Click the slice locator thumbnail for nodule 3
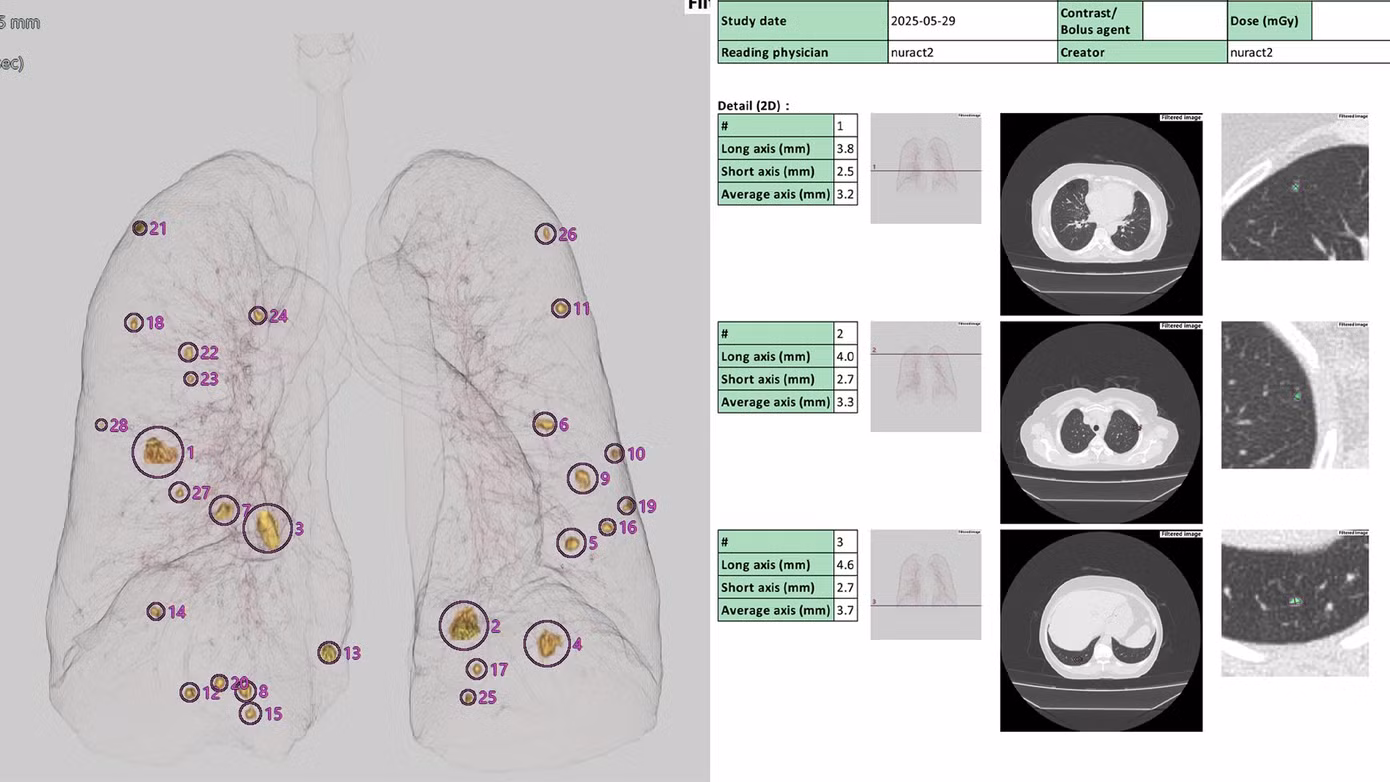 coord(926,584)
